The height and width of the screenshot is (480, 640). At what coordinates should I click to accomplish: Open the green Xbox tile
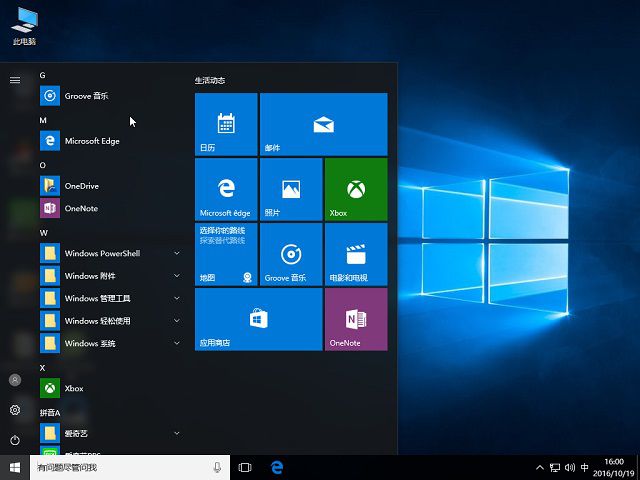(x=355, y=189)
